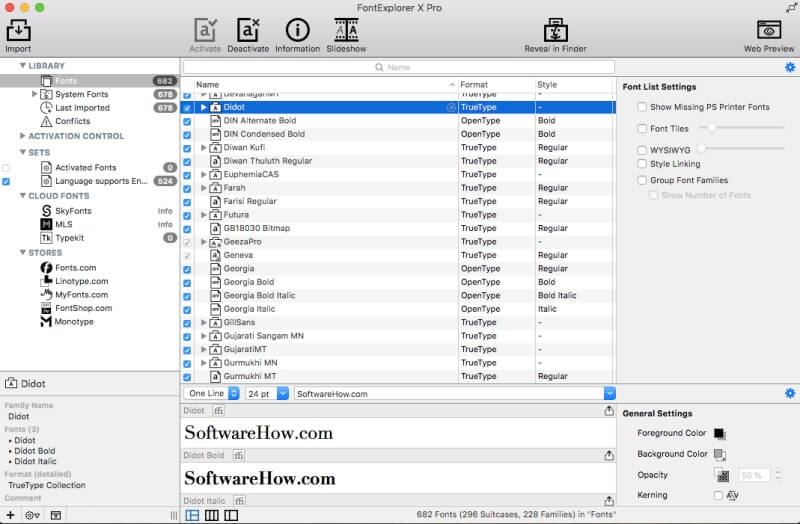Screen dimensions: 800x524
Task: Click the new smart set icon at bottom left
Action: [56, 515]
